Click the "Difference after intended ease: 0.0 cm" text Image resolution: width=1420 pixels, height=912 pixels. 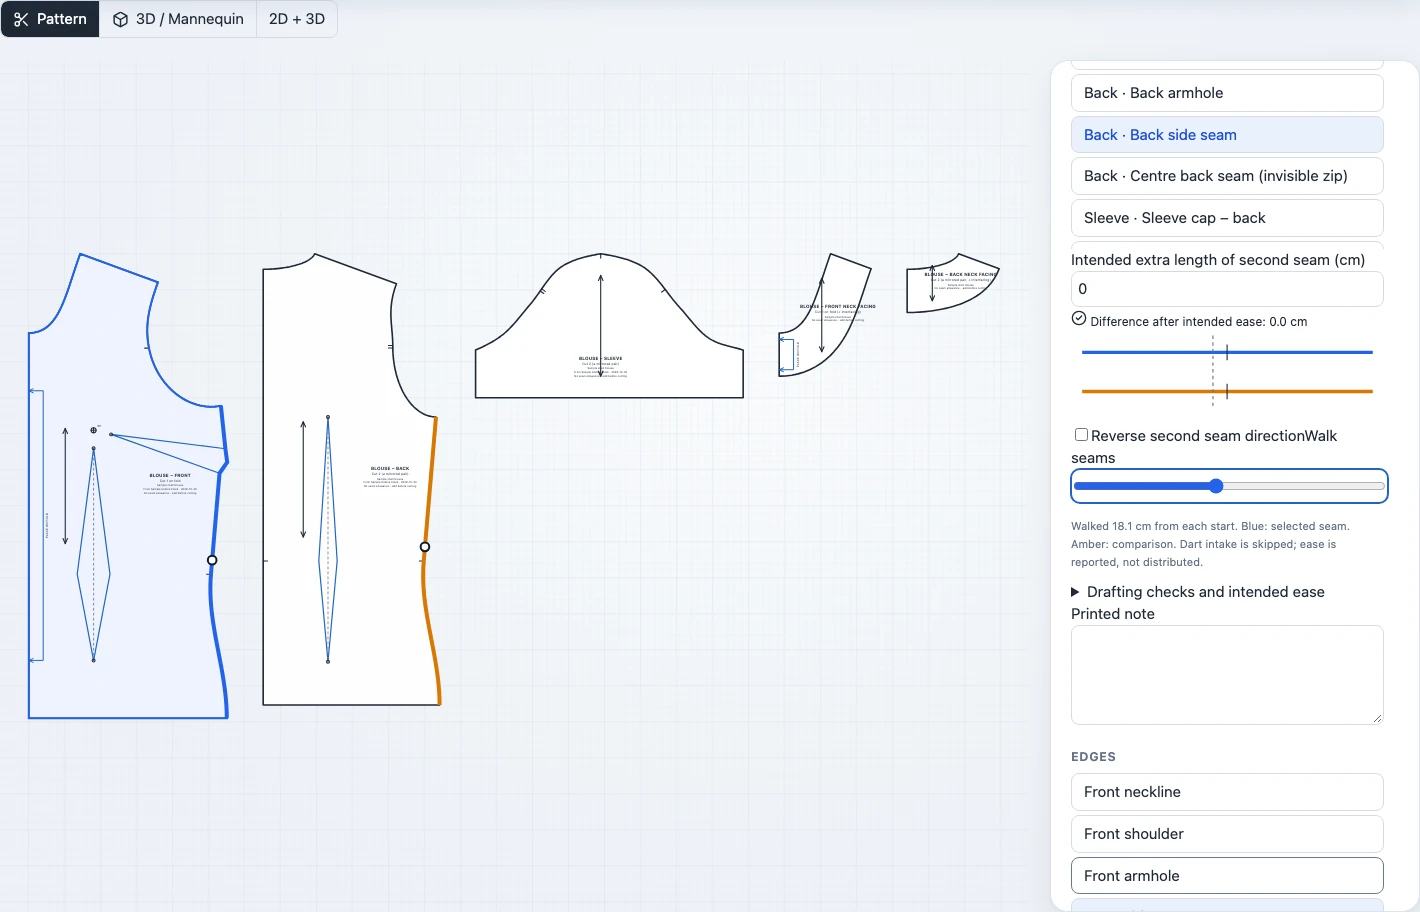tap(1199, 322)
